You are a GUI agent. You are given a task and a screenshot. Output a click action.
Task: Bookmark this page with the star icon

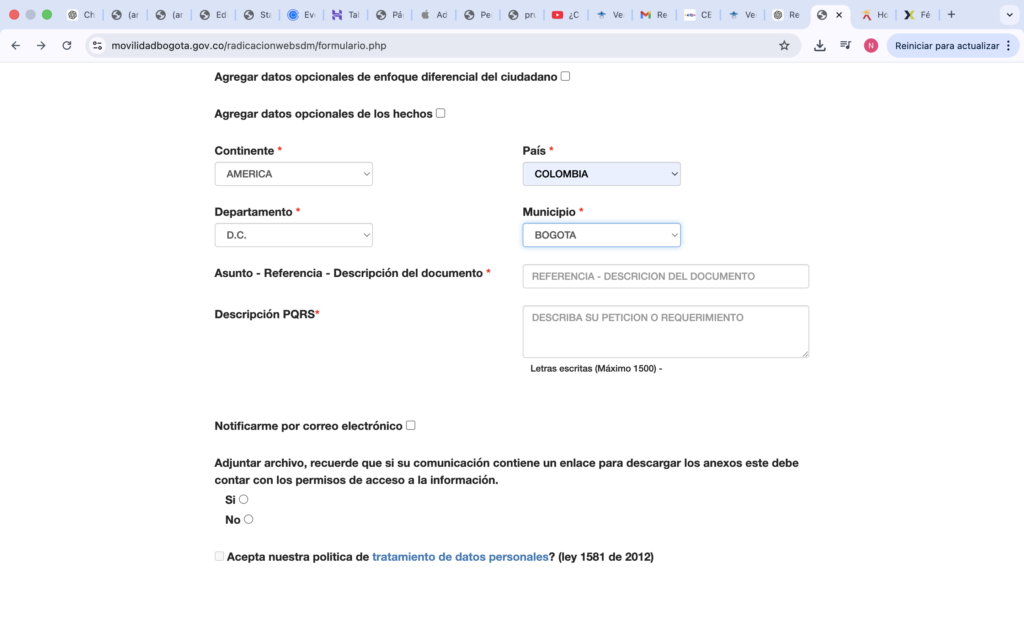coord(784,45)
